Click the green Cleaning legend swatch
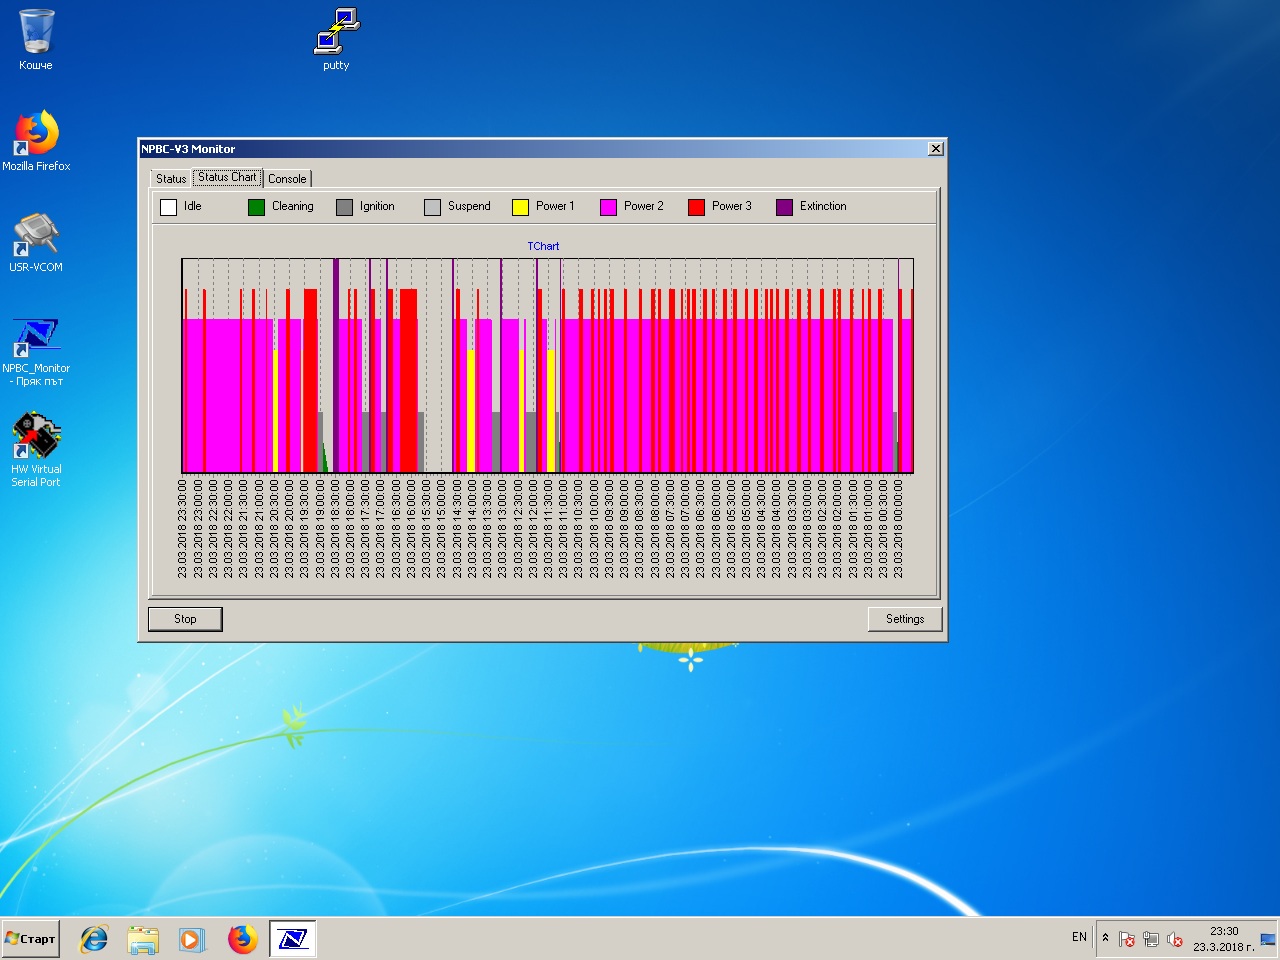 (256, 207)
